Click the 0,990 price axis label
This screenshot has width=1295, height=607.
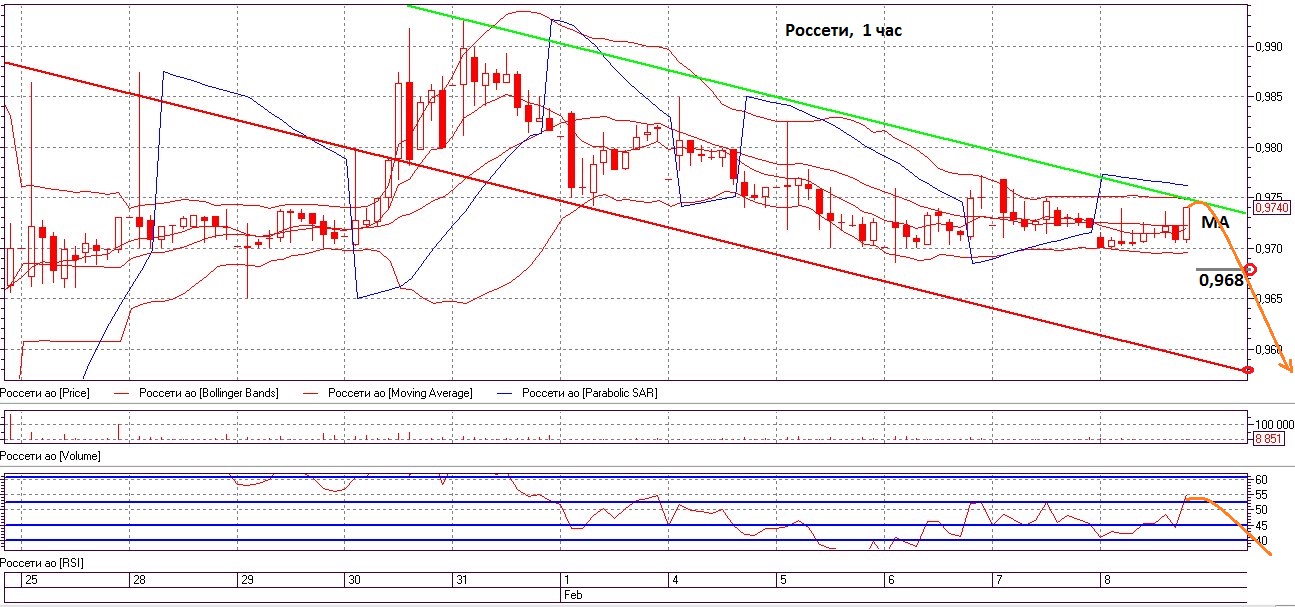[x=1271, y=47]
